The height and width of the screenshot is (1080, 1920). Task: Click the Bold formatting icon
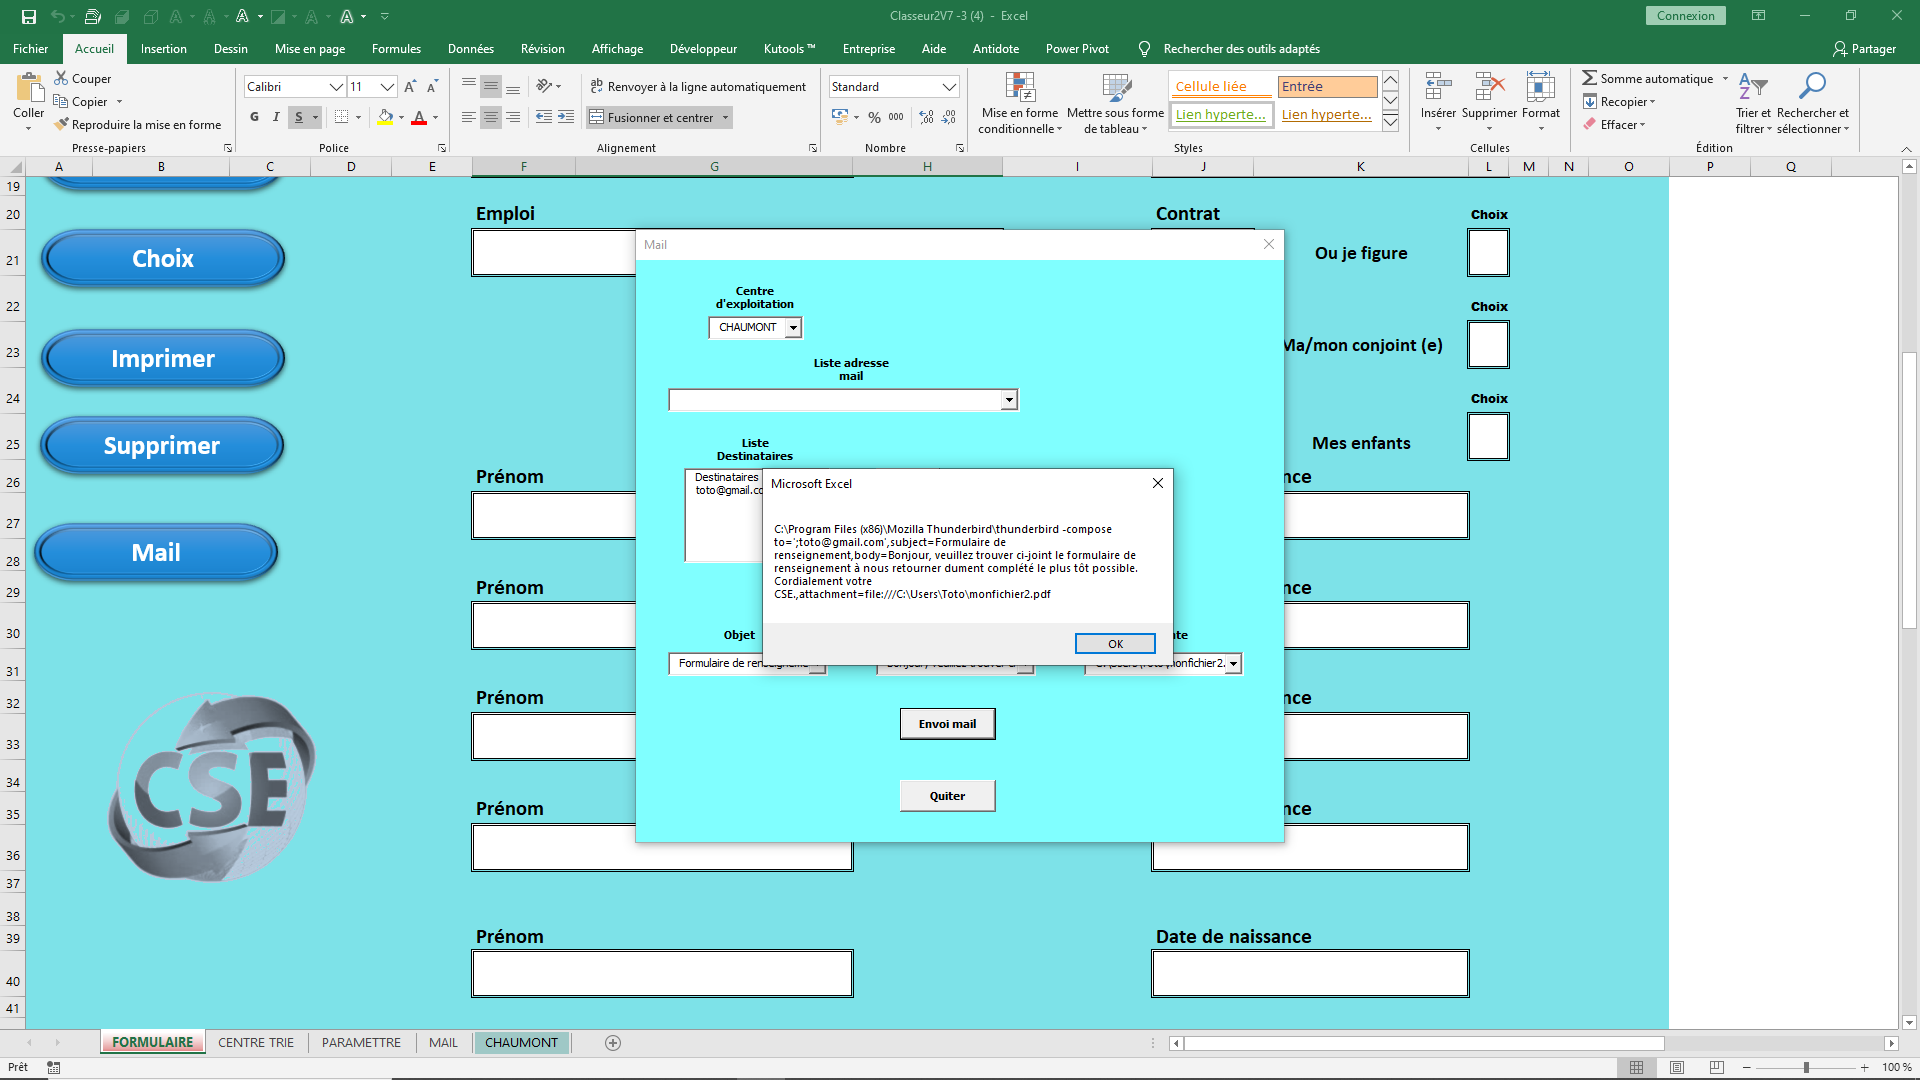[x=254, y=117]
